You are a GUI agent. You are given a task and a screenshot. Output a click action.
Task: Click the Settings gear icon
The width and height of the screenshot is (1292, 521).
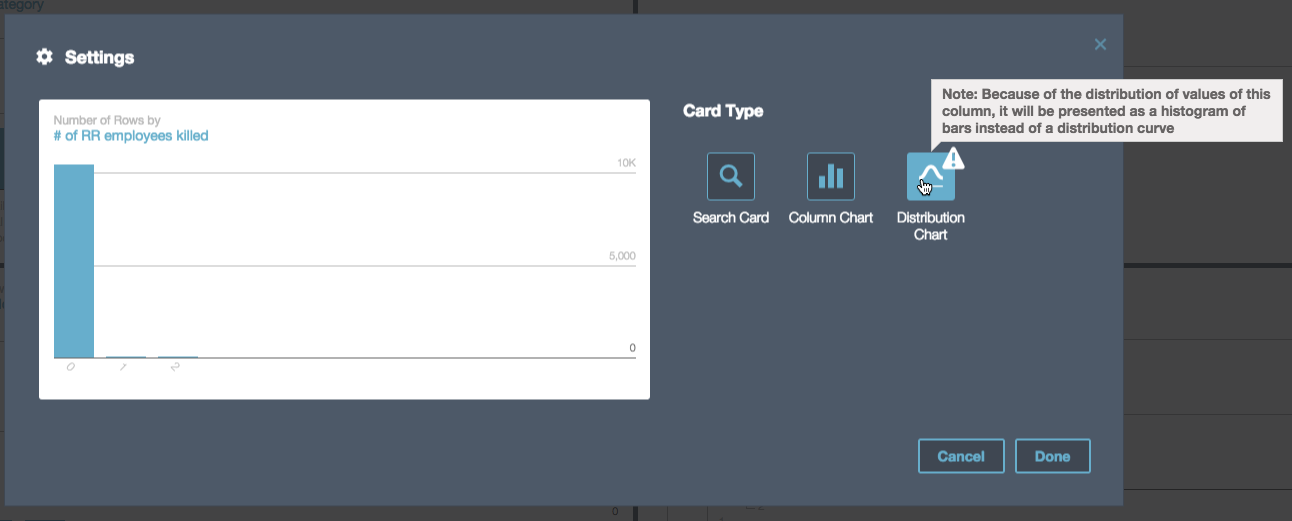point(44,57)
